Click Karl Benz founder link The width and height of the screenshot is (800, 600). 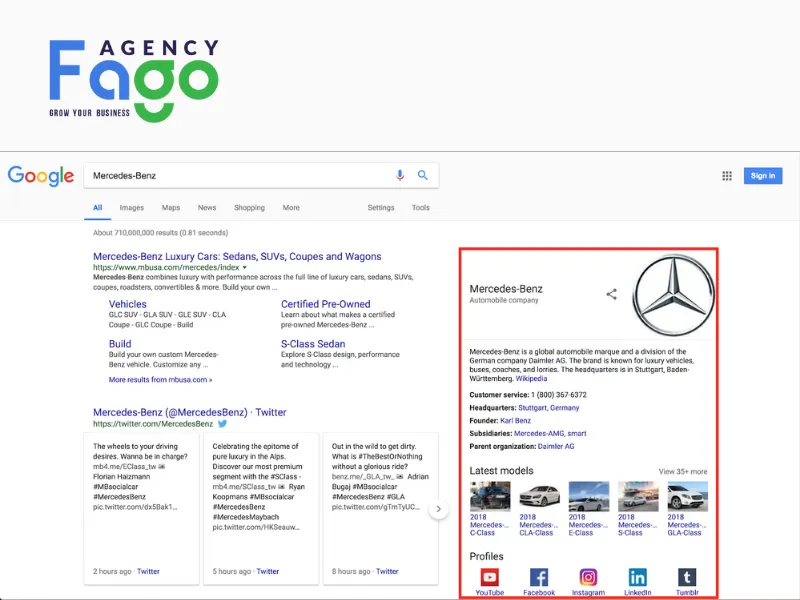point(515,421)
